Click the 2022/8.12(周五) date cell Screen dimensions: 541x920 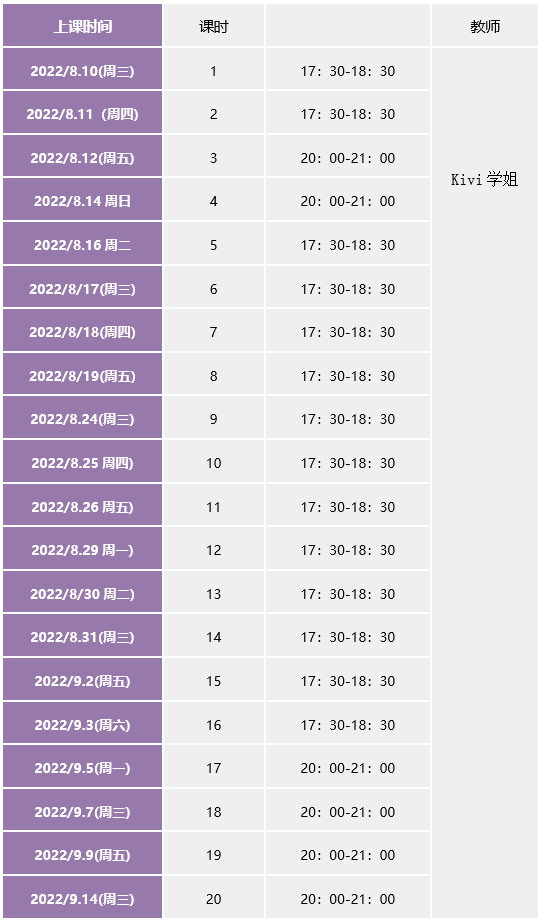coord(82,157)
